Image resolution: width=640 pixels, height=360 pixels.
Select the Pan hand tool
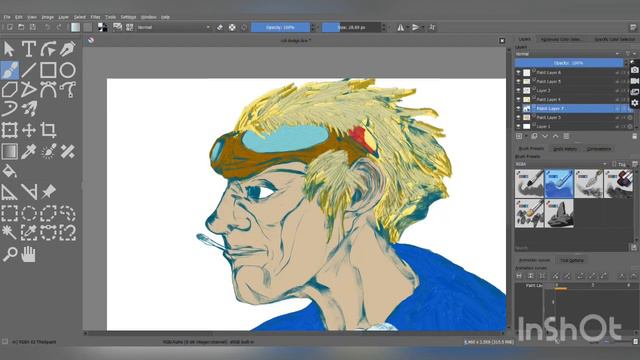coord(29,254)
